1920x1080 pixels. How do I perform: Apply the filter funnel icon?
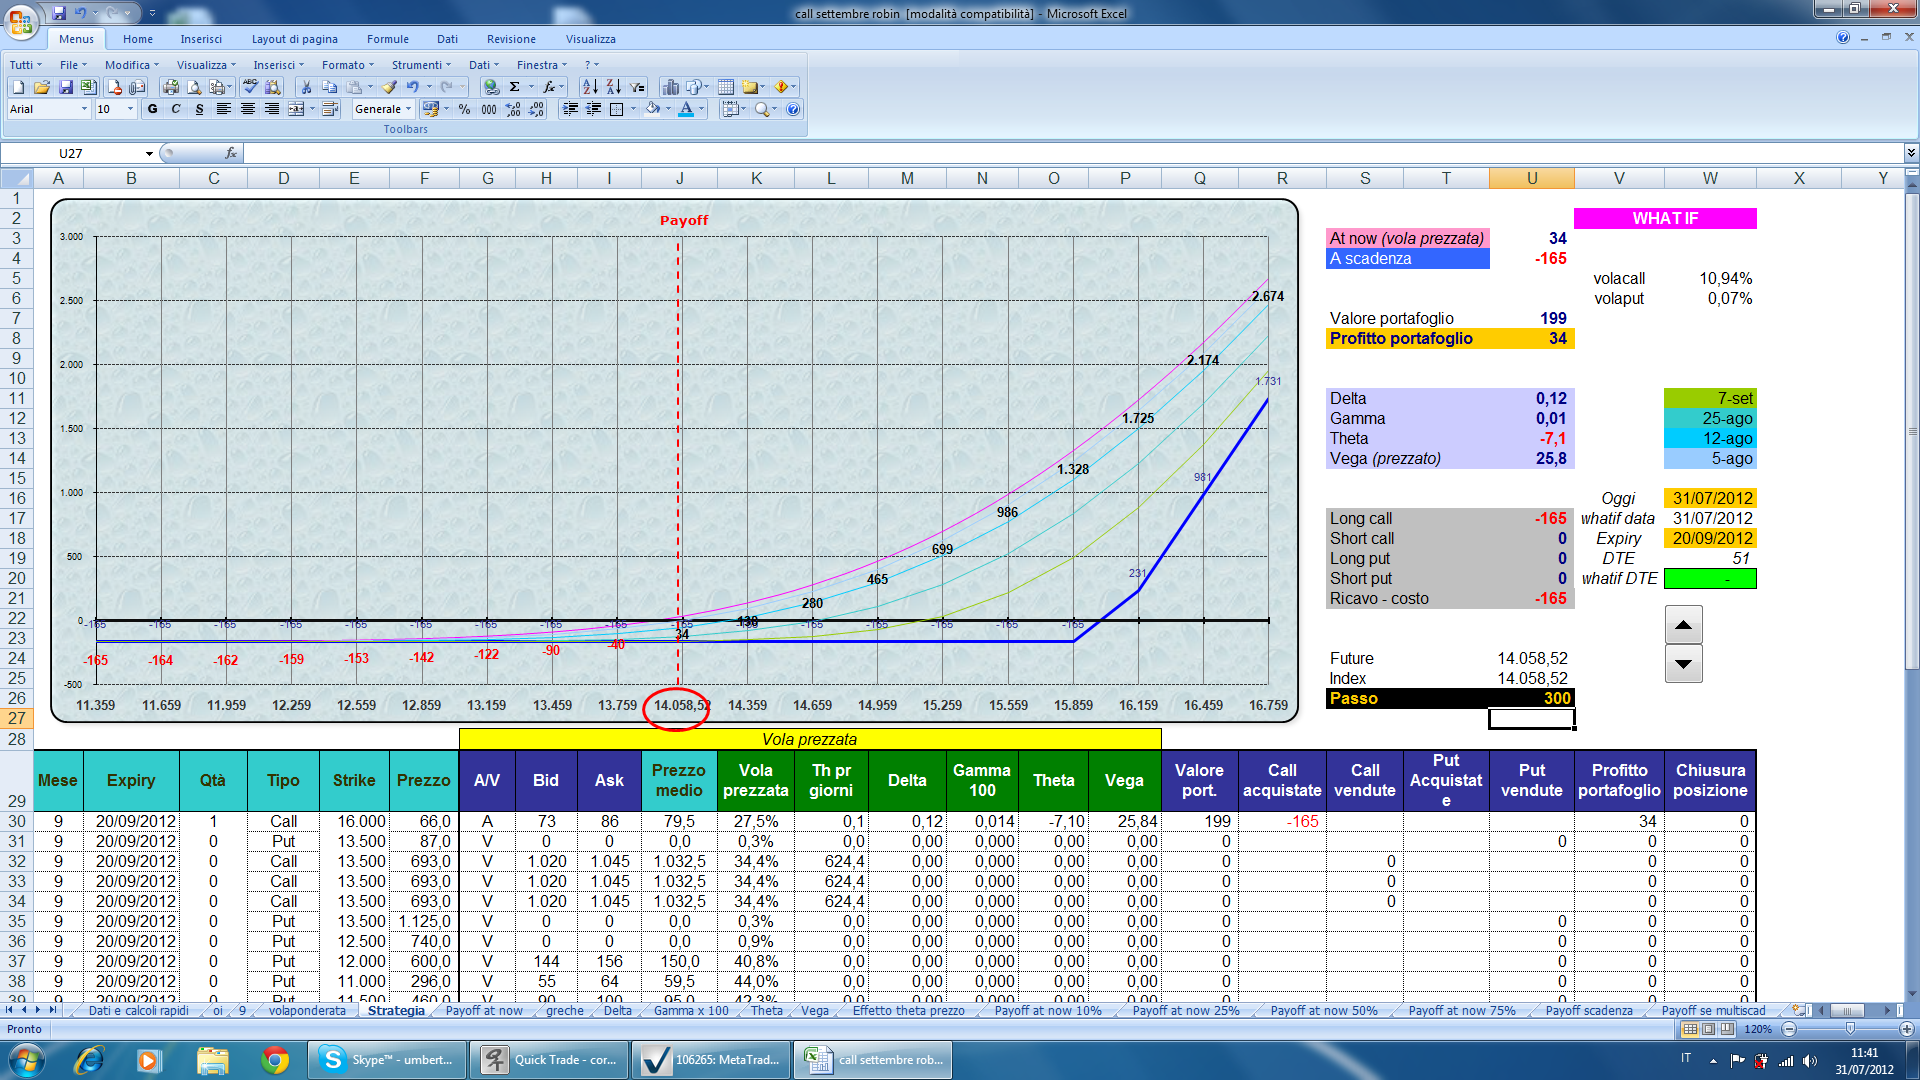click(x=637, y=88)
